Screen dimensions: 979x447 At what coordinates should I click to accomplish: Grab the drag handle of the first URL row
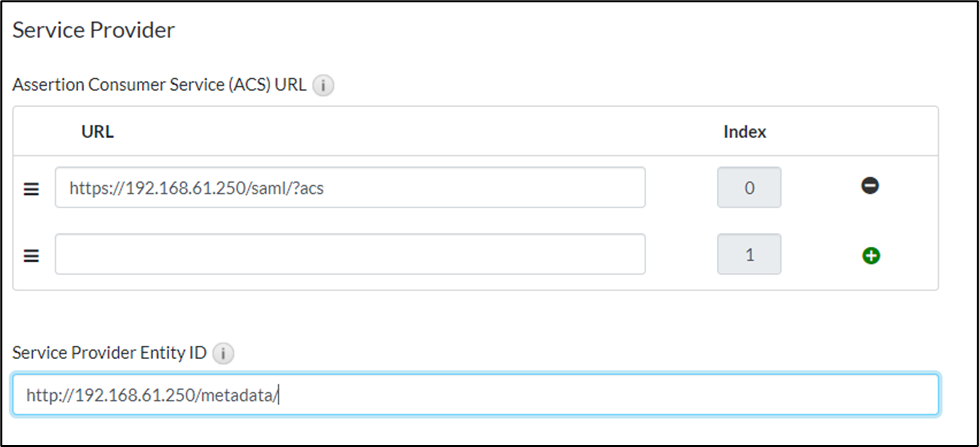click(x=31, y=188)
